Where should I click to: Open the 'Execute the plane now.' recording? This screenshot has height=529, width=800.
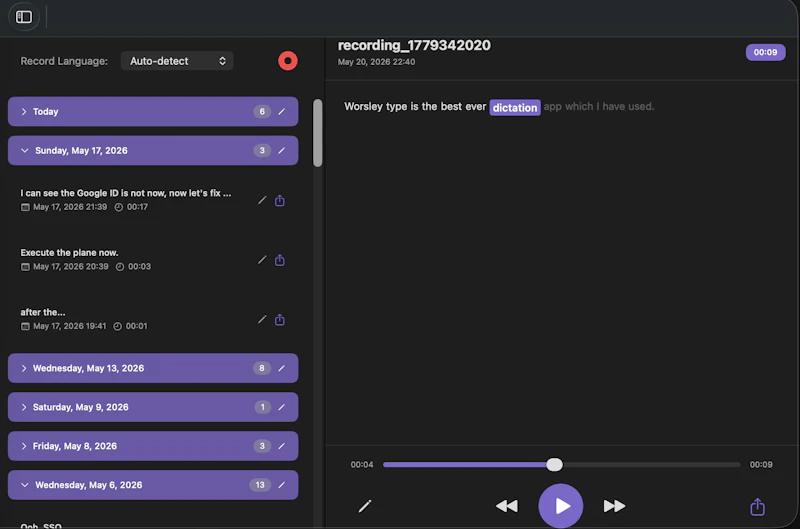pyautogui.click(x=153, y=260)
